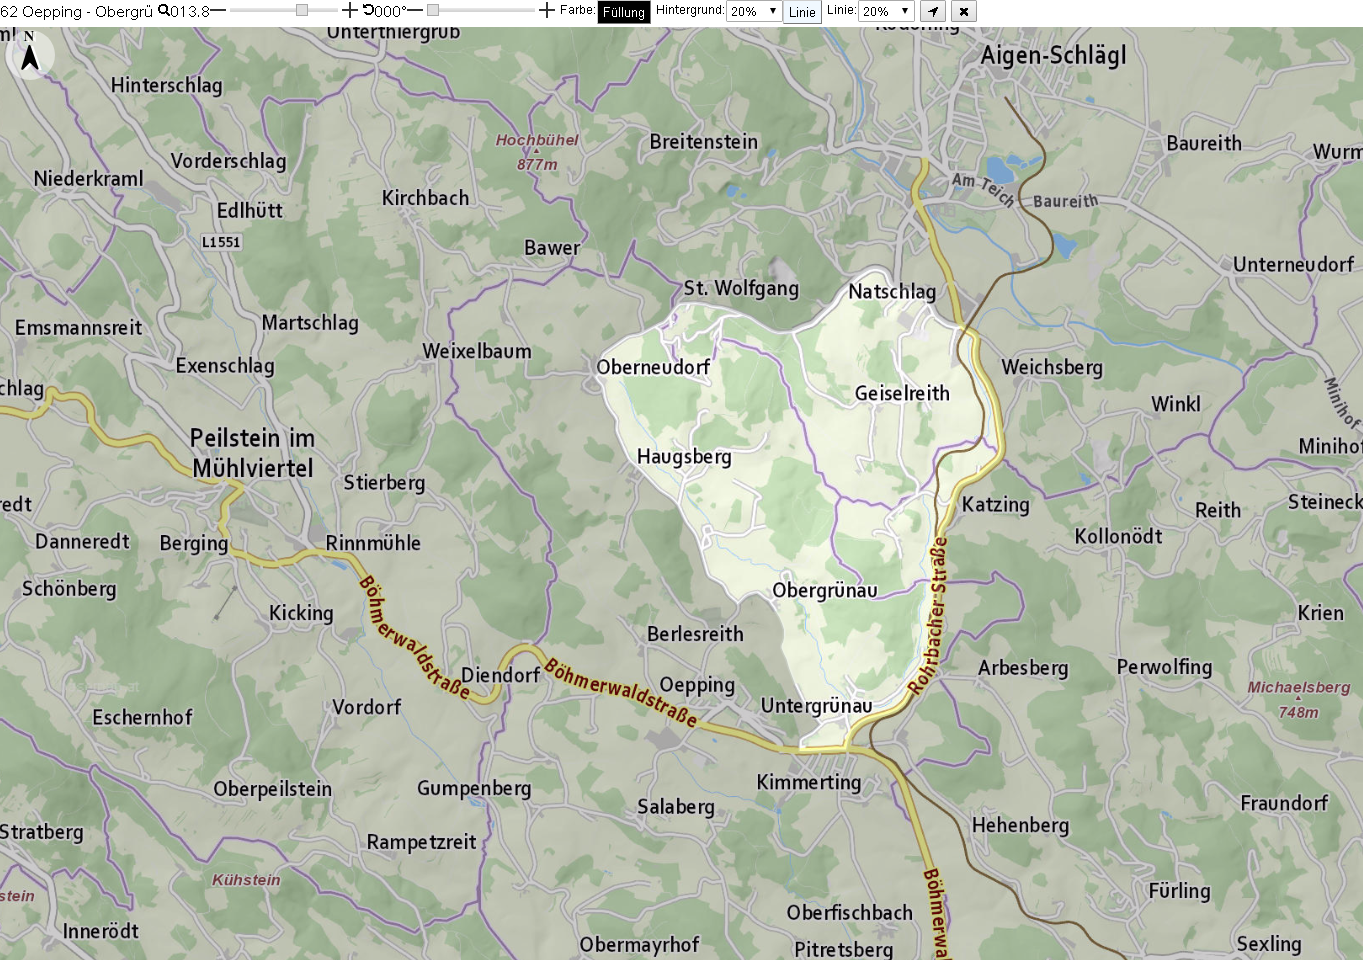Click the Geiselreith label inside highlighted area

tap(902, 393)
